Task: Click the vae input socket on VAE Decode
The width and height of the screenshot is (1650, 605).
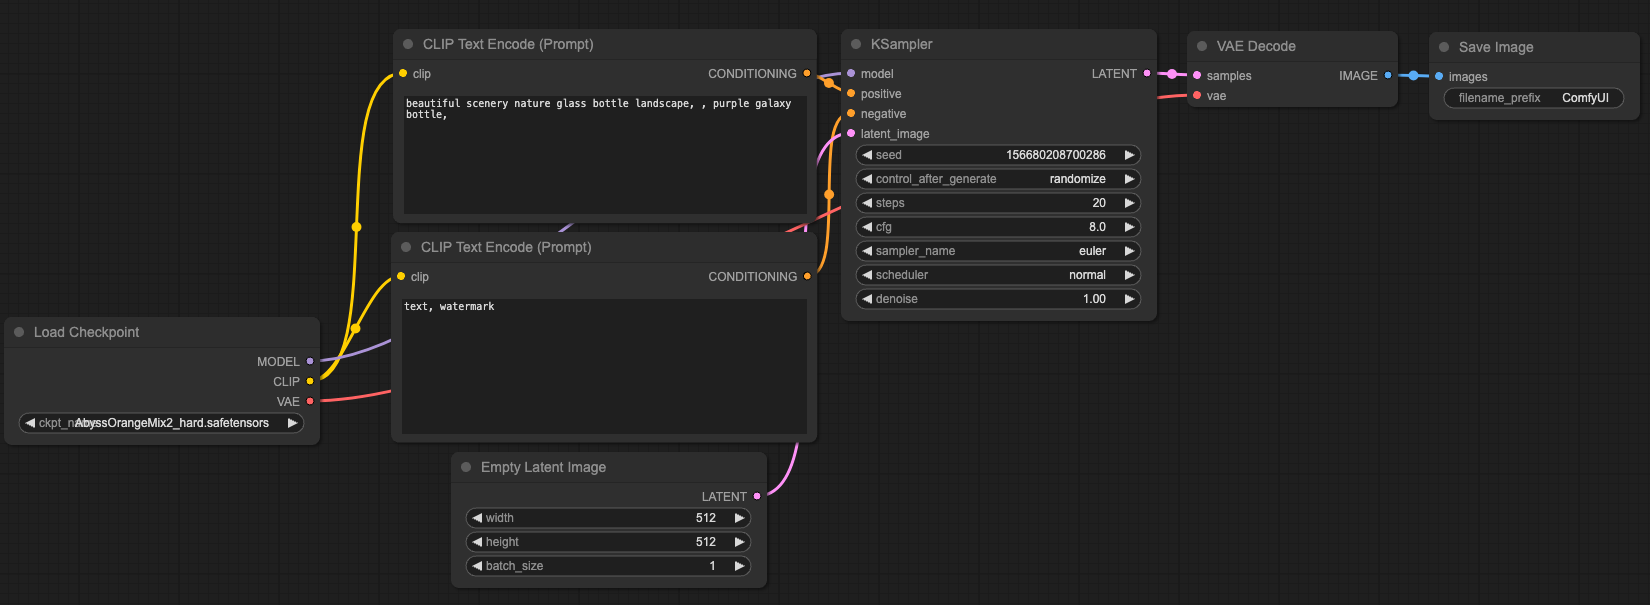Action: coord(1197,95)
